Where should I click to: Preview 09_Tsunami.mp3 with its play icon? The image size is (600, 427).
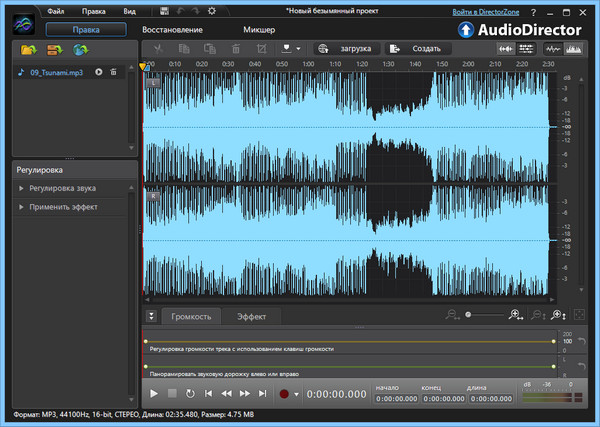pyautogui.click(x=99, y=72)
